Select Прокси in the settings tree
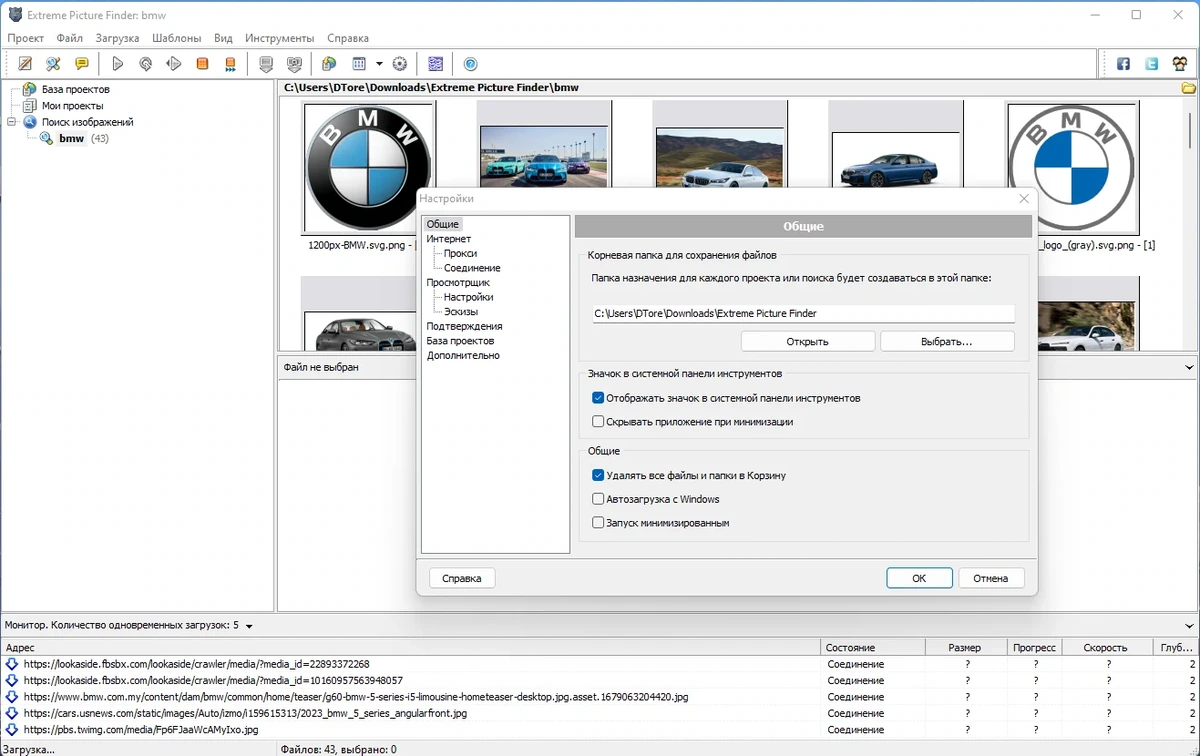The height and width of the screenshot is (756, 1200). (460, 254)
